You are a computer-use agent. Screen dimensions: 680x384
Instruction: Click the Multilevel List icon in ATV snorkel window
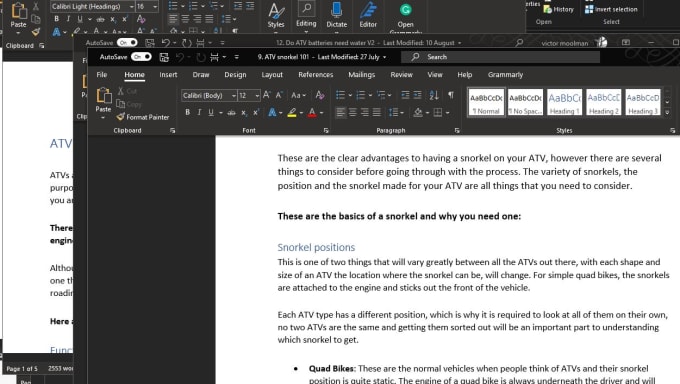pos(381,95)
